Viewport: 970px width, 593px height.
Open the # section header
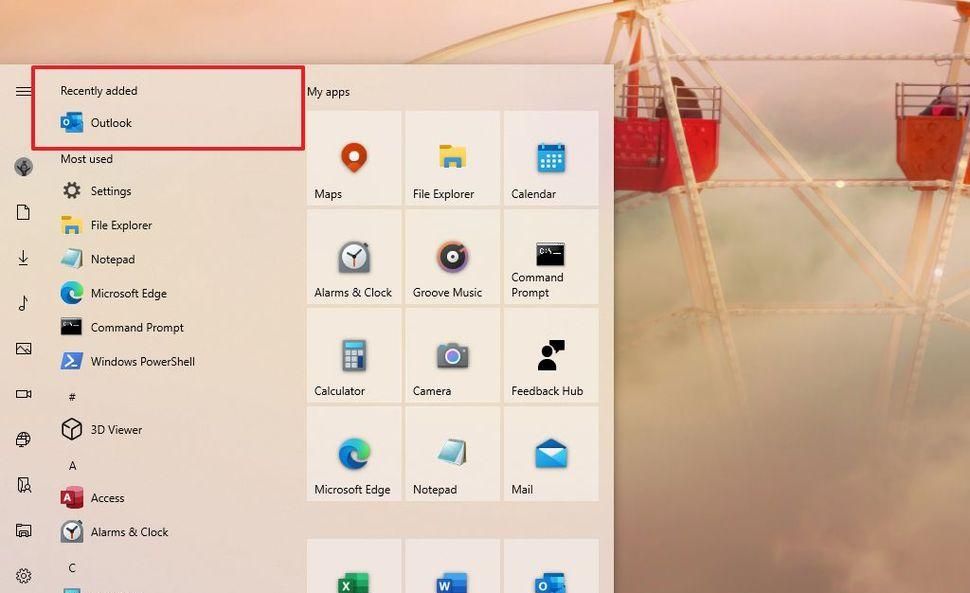(x=72, y=396)
